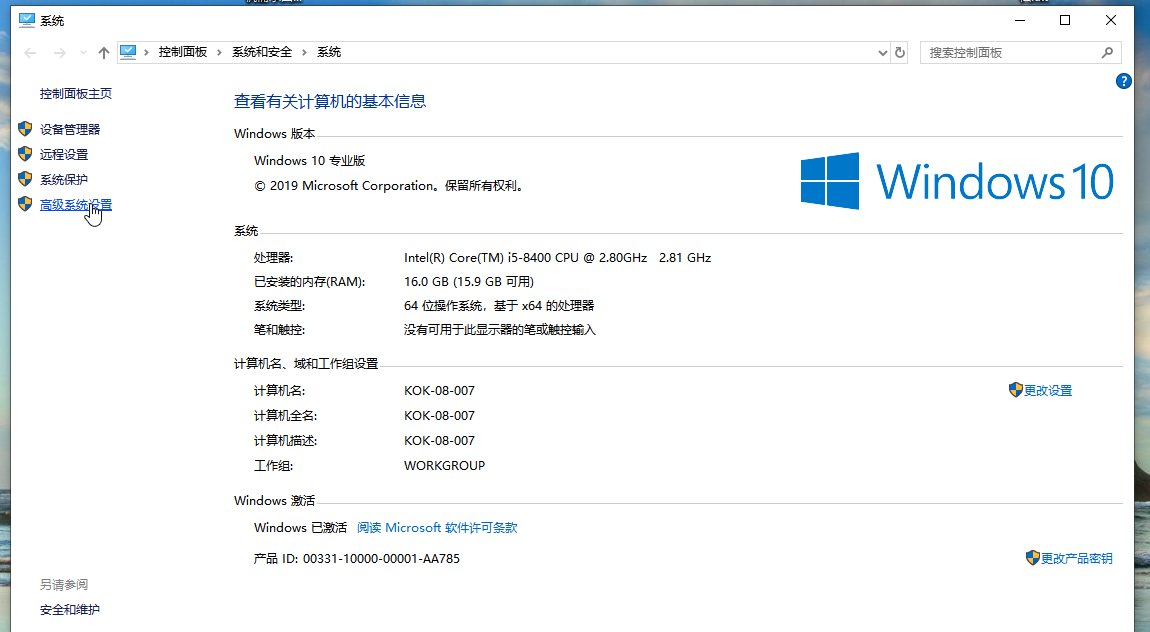Viewport: 1150px width, 632px height.
Task: Click the shield icon beside 高级系统设置
Action: pyautogui.click(x=25, y=204)
